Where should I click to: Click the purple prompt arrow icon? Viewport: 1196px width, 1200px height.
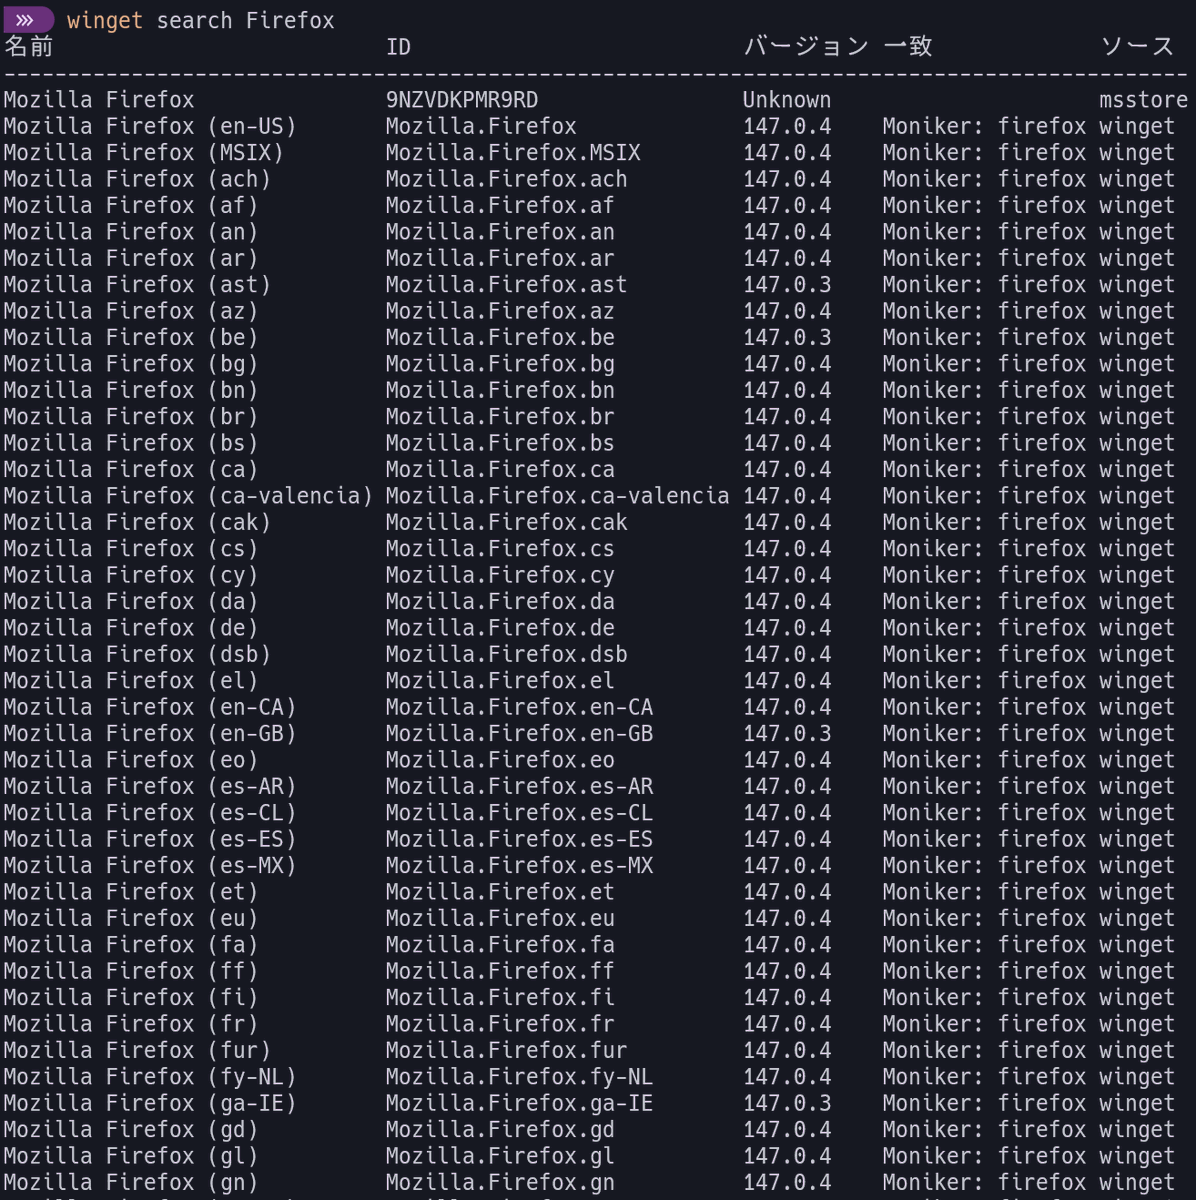[27, 19]
